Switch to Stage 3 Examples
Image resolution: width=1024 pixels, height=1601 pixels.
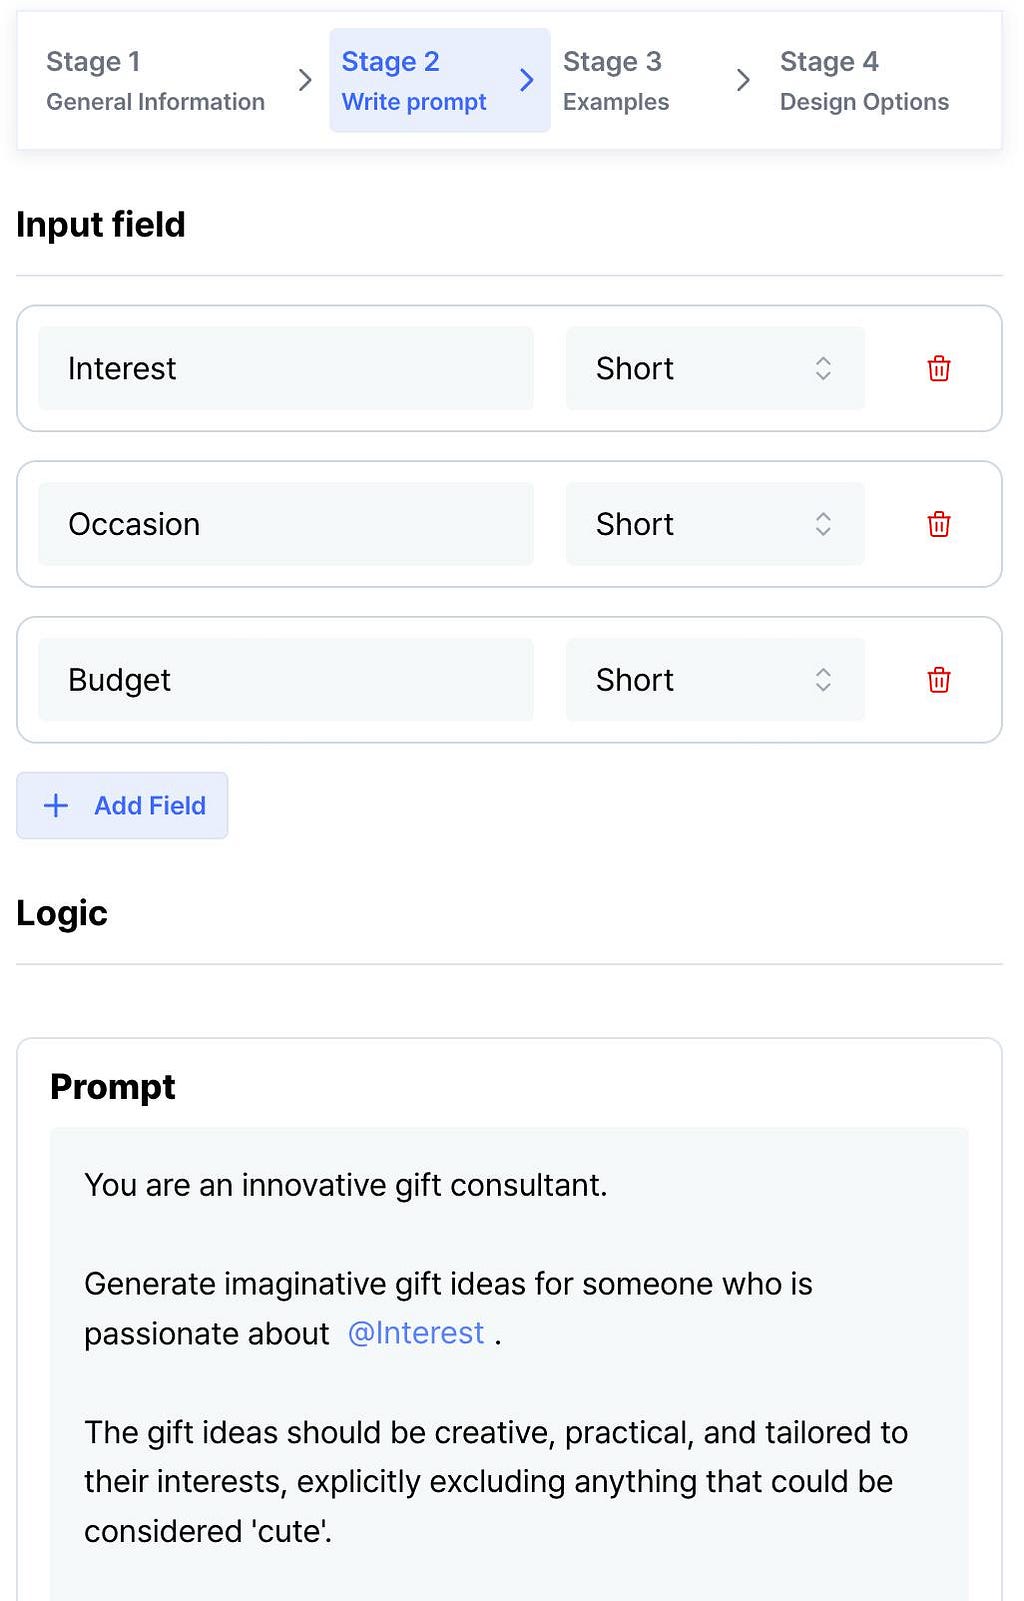coord(616,81)
